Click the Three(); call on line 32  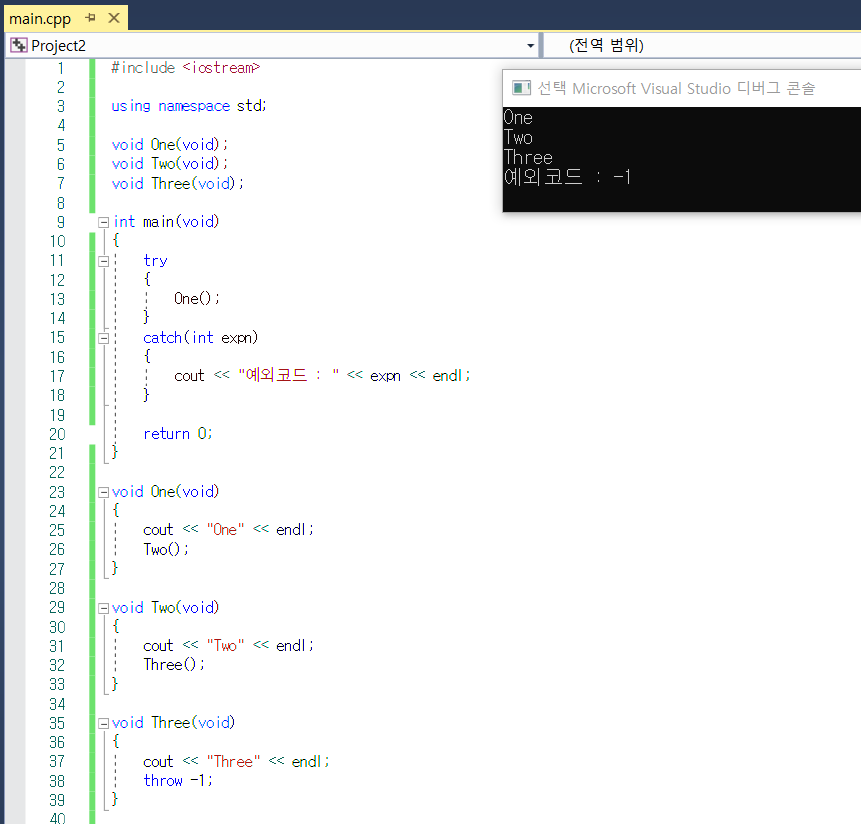(x=174, y=665)
